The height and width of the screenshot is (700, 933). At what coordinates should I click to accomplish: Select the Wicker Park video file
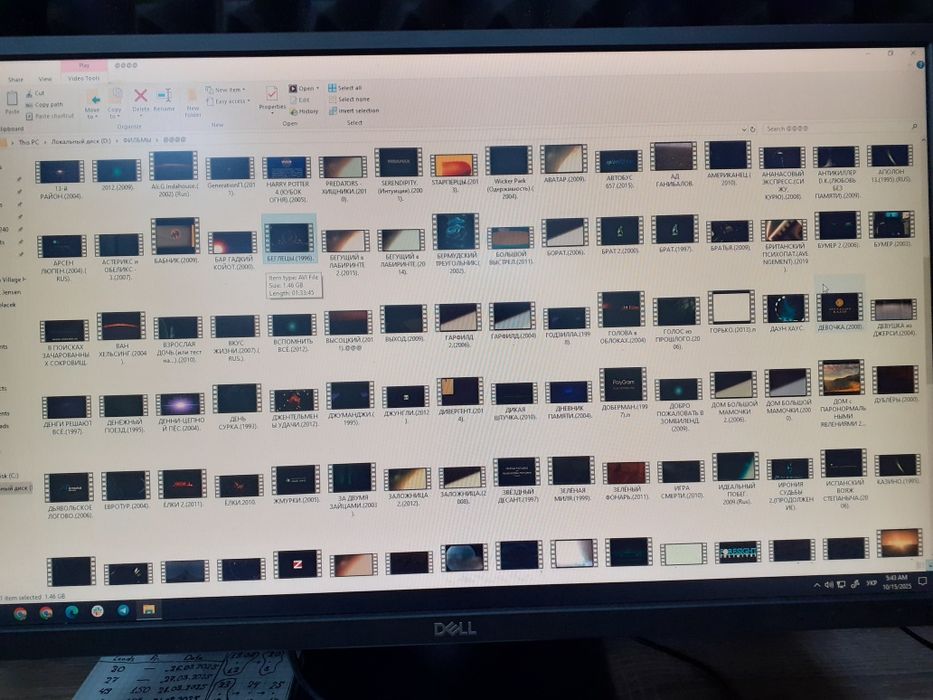[509, 172]
